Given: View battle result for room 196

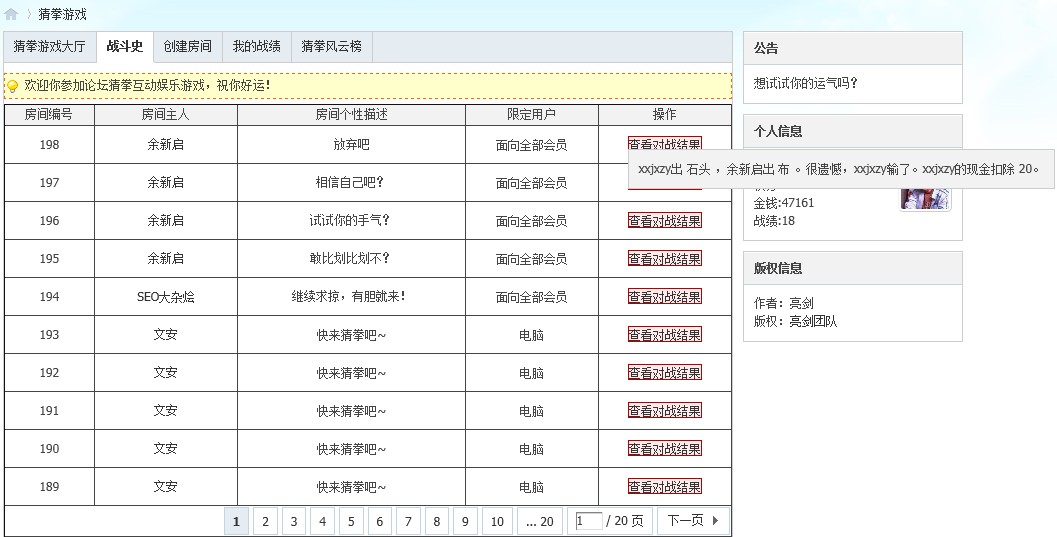Looking at the screenshot, I should (665, 221).
